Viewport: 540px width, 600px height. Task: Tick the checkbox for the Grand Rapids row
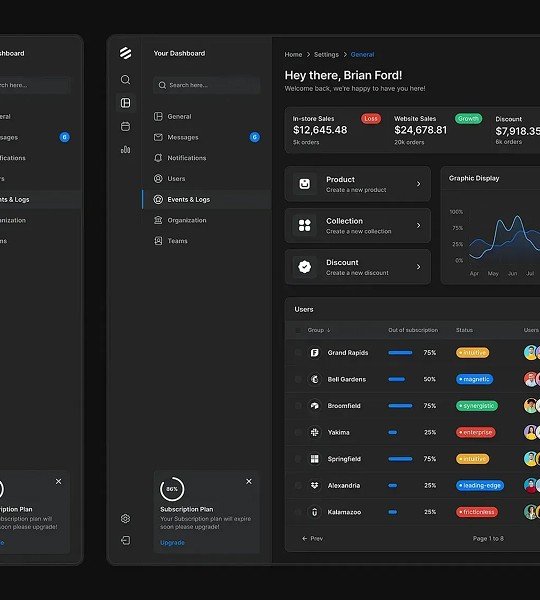pyautogui.click(x=298, y=352)
